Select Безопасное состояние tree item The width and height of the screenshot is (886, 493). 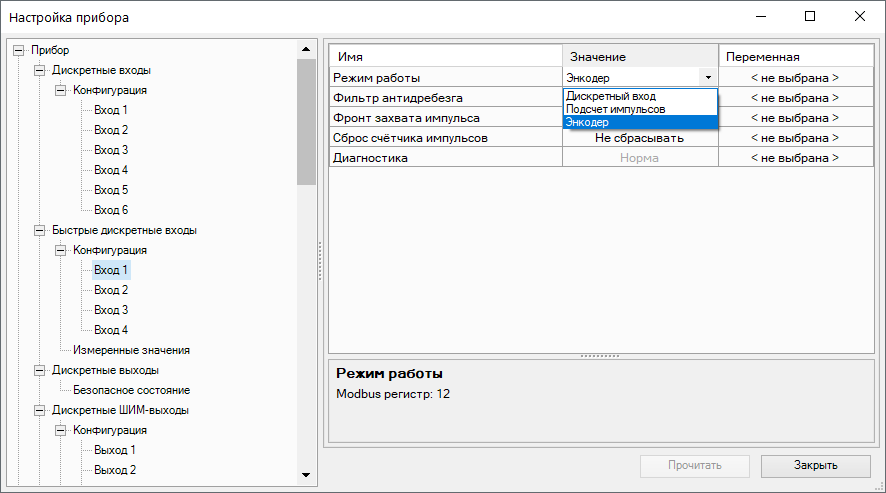[x=131, y=390]
